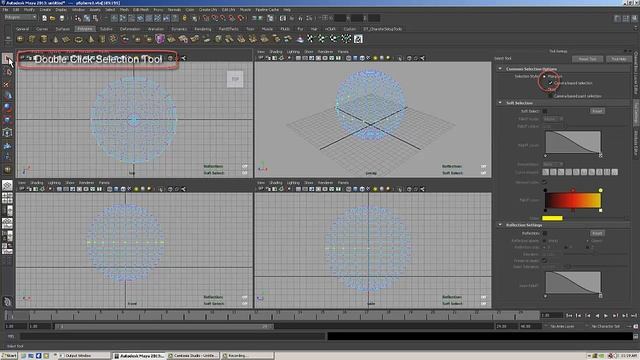The height and width of the screenshot is (360, 640).
Task: Click the yellow Color swatch
Action: click(x=552, y=218)
